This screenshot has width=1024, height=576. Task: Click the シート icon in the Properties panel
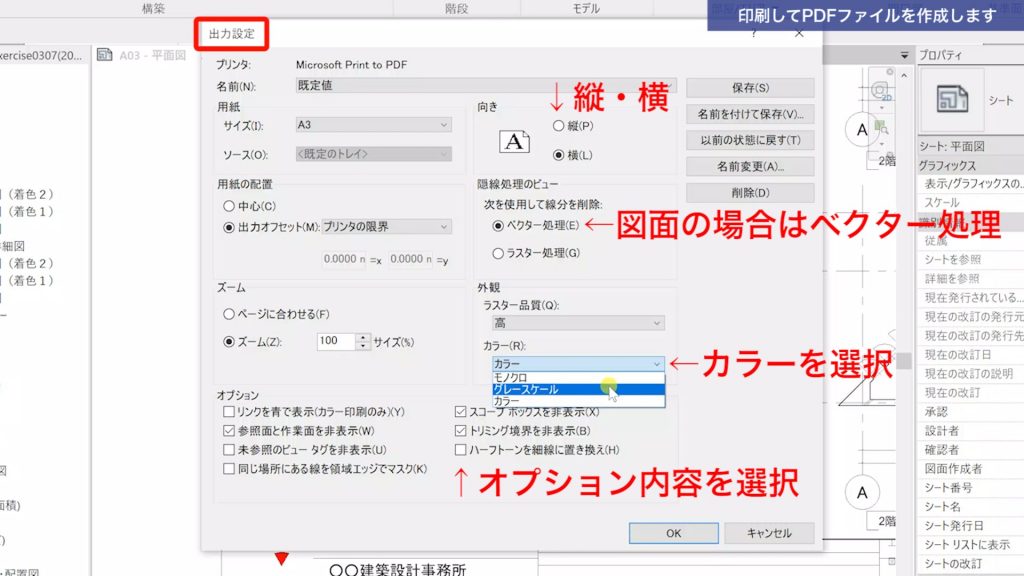952,97
